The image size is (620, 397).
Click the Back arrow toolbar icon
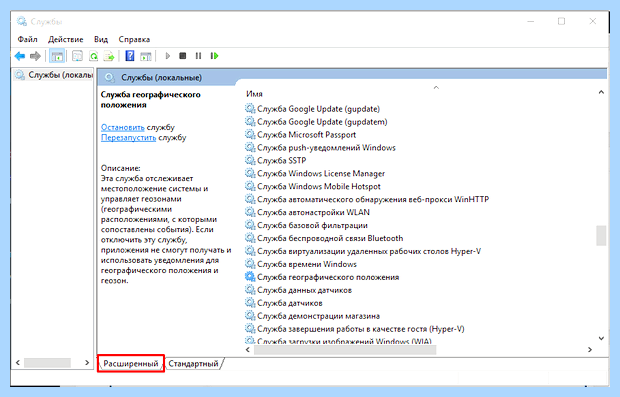click(x=20, y=56)
